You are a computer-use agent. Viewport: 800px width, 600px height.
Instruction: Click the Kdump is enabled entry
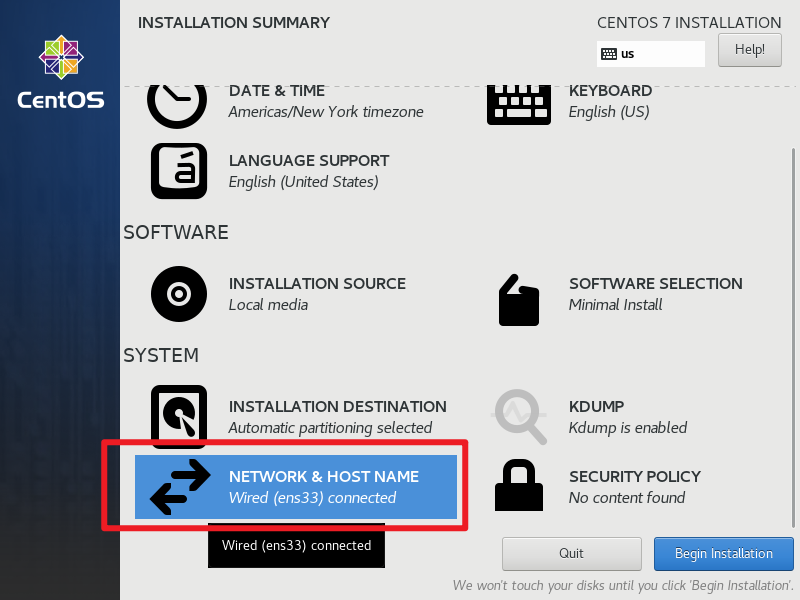tap(627, 428)
